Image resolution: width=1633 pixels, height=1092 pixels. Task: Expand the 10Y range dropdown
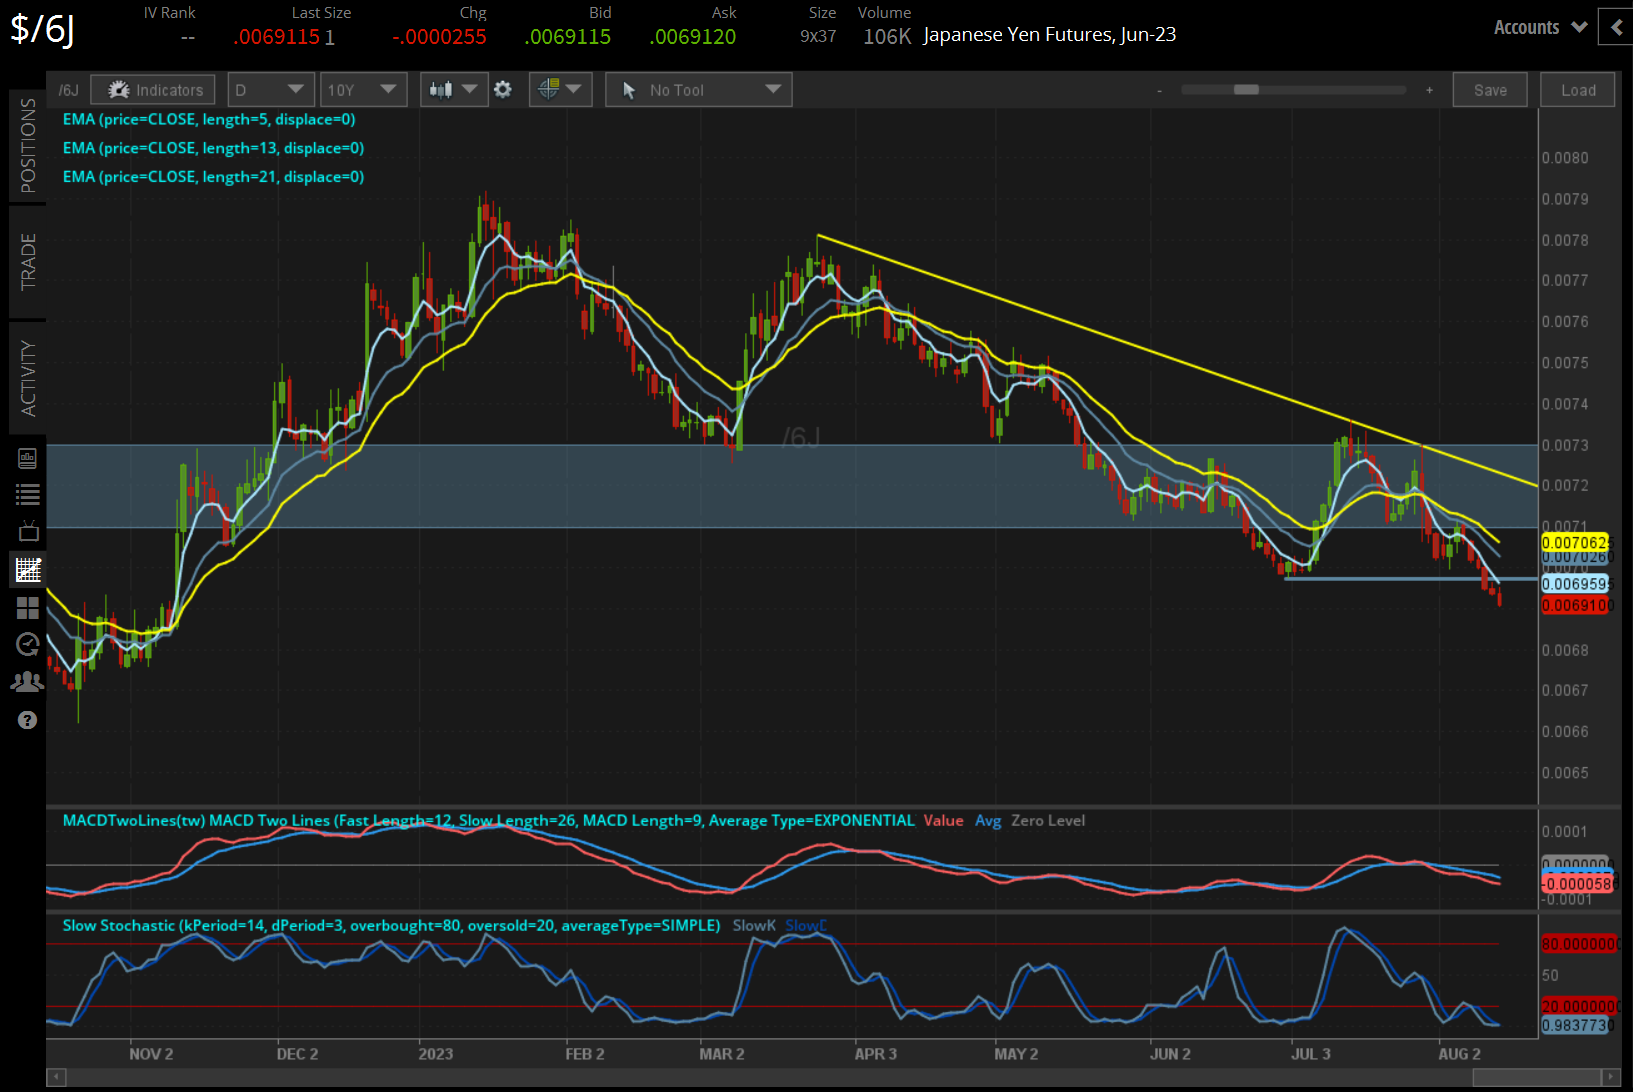(363, 89)
